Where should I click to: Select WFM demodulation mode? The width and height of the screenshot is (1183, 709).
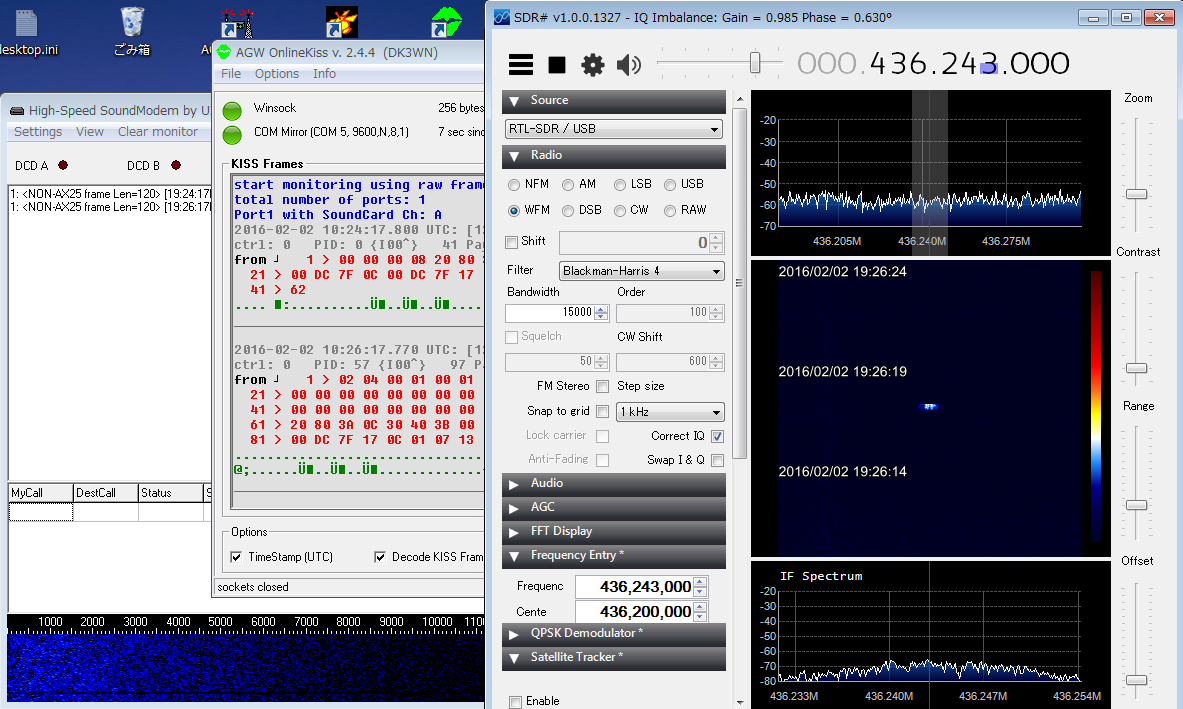[514, 210]
